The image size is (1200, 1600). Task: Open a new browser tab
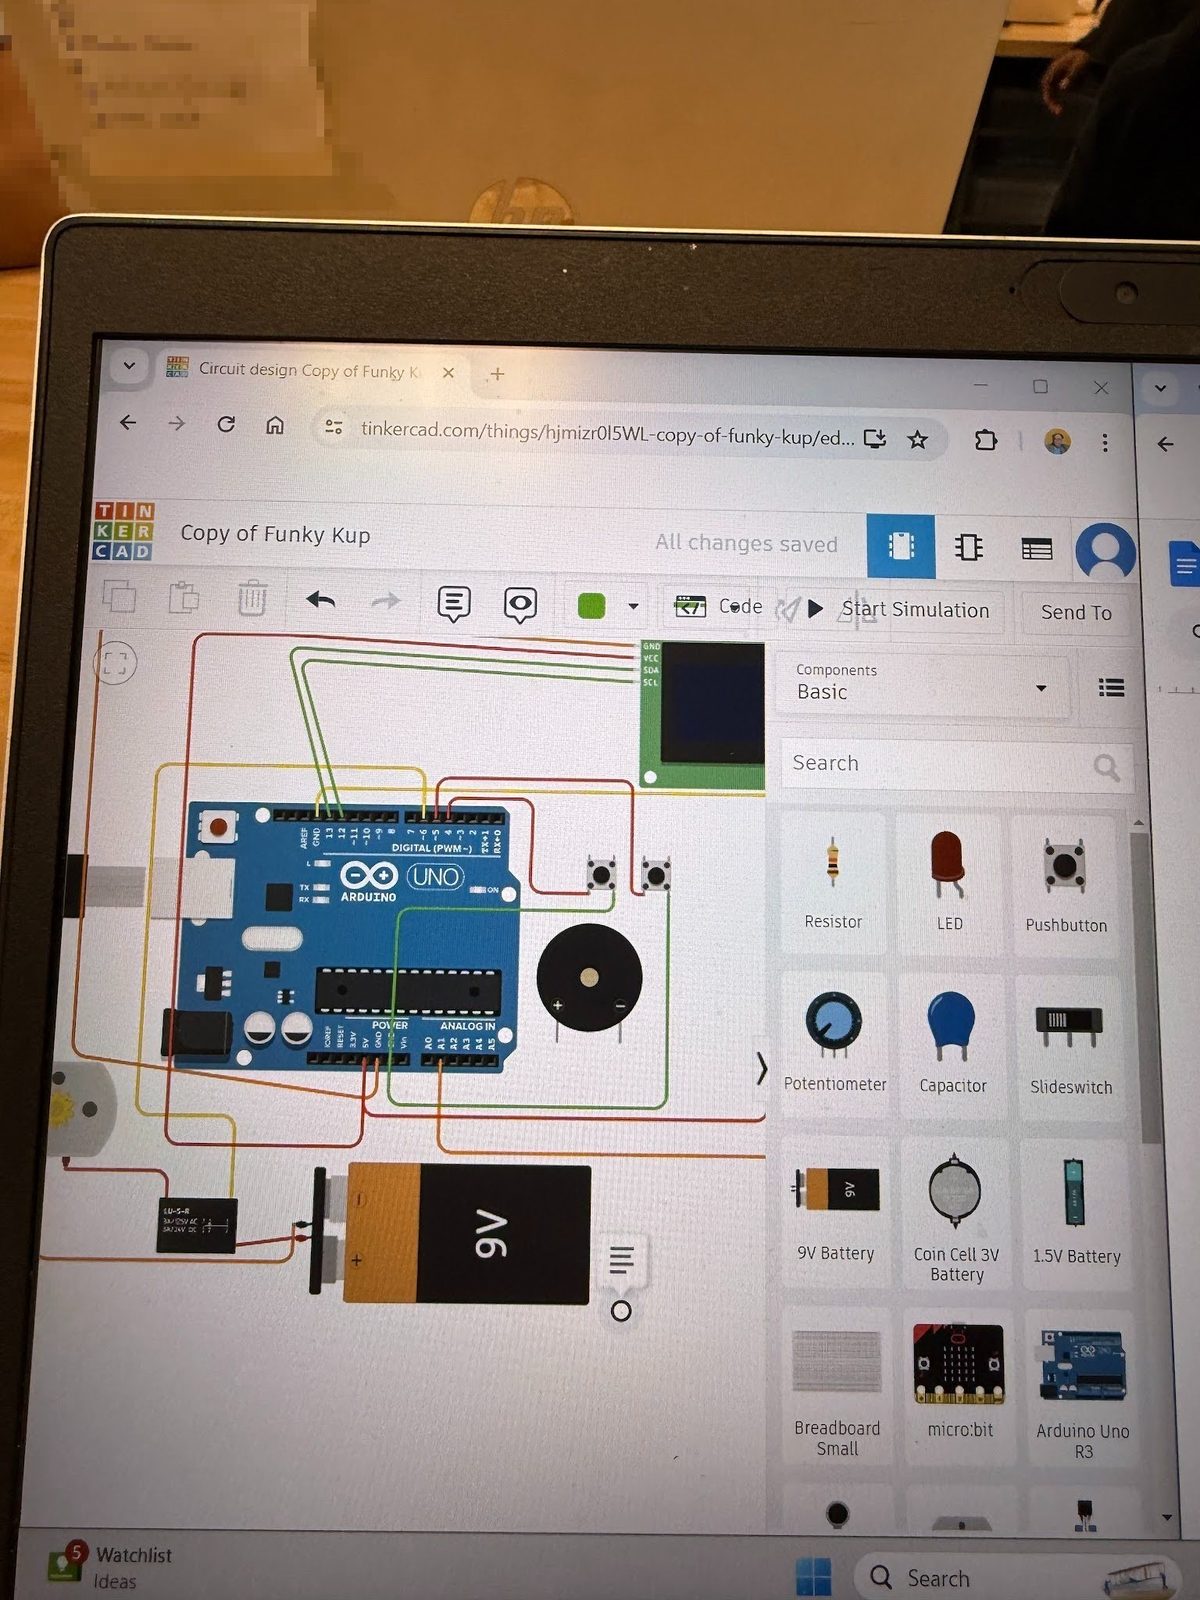tap(497, 373)
